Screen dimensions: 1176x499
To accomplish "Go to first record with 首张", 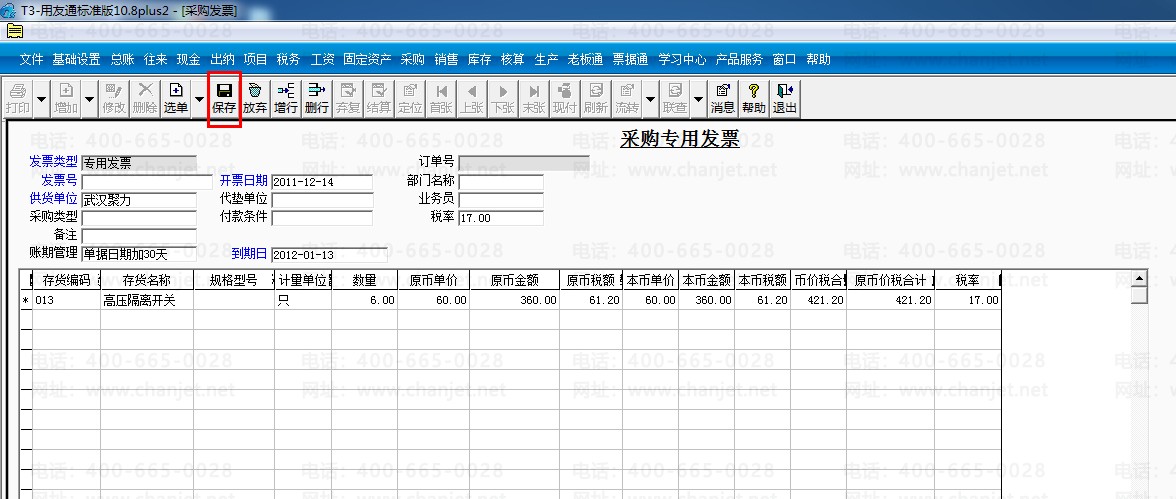I will tap(441, 98).
